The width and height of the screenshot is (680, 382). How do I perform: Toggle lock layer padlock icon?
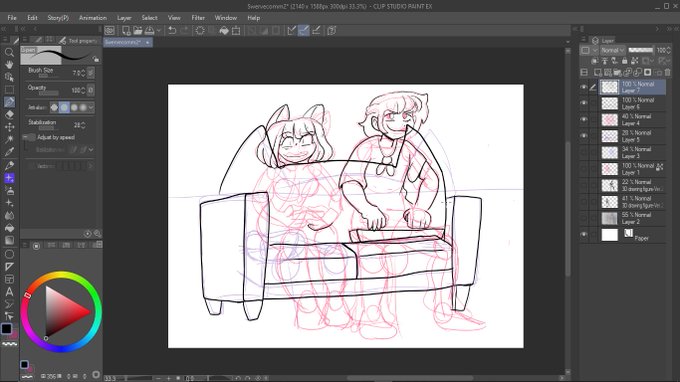pos(625,61)
